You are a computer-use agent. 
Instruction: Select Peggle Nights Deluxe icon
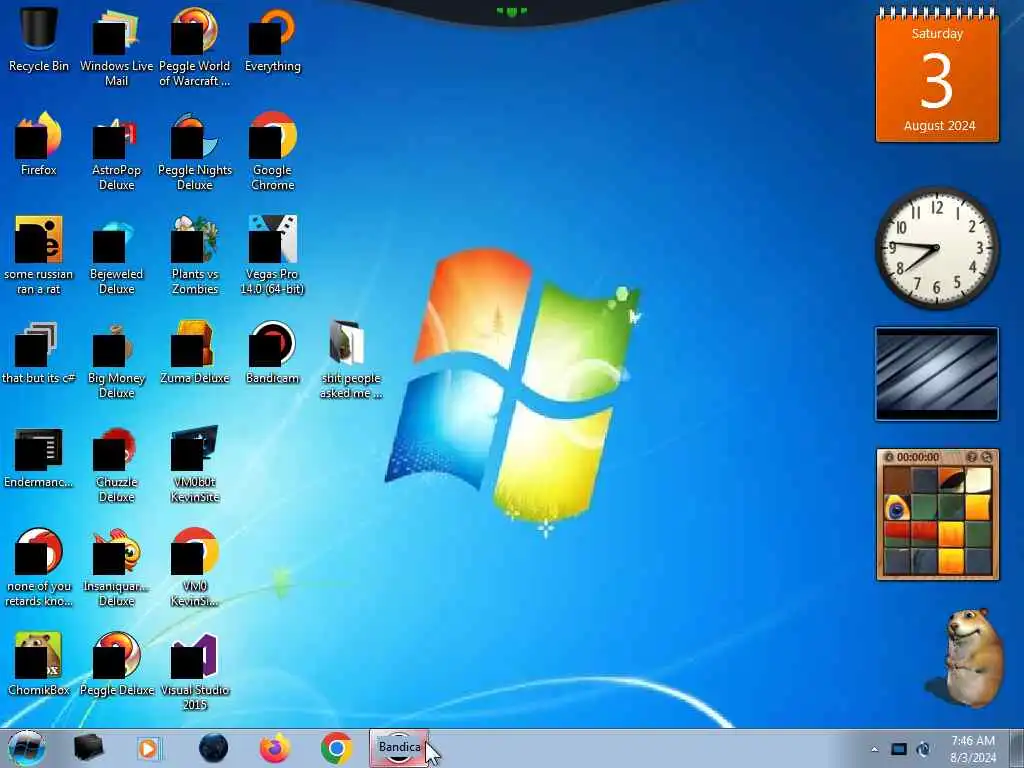point(195,151)
